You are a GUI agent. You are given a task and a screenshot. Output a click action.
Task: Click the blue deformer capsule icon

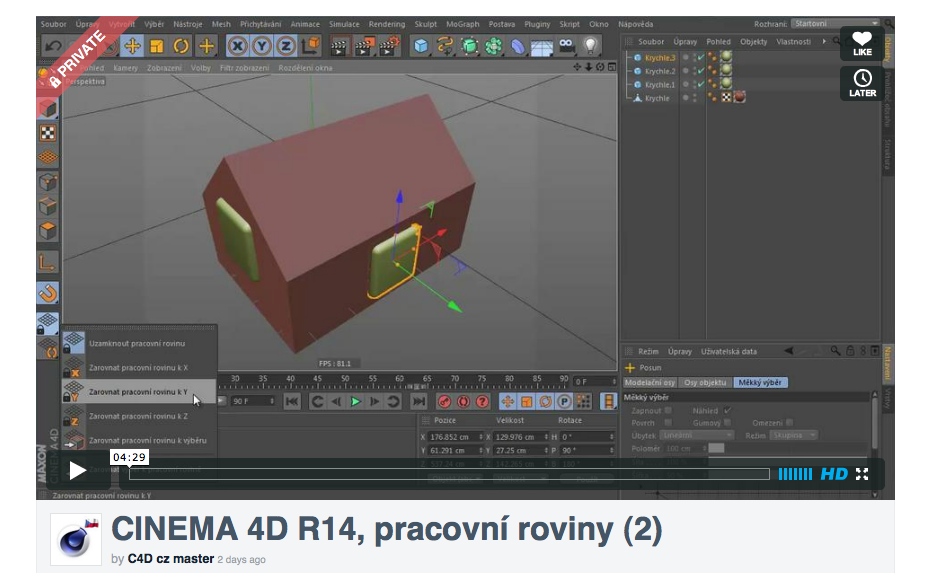[518, 46]
